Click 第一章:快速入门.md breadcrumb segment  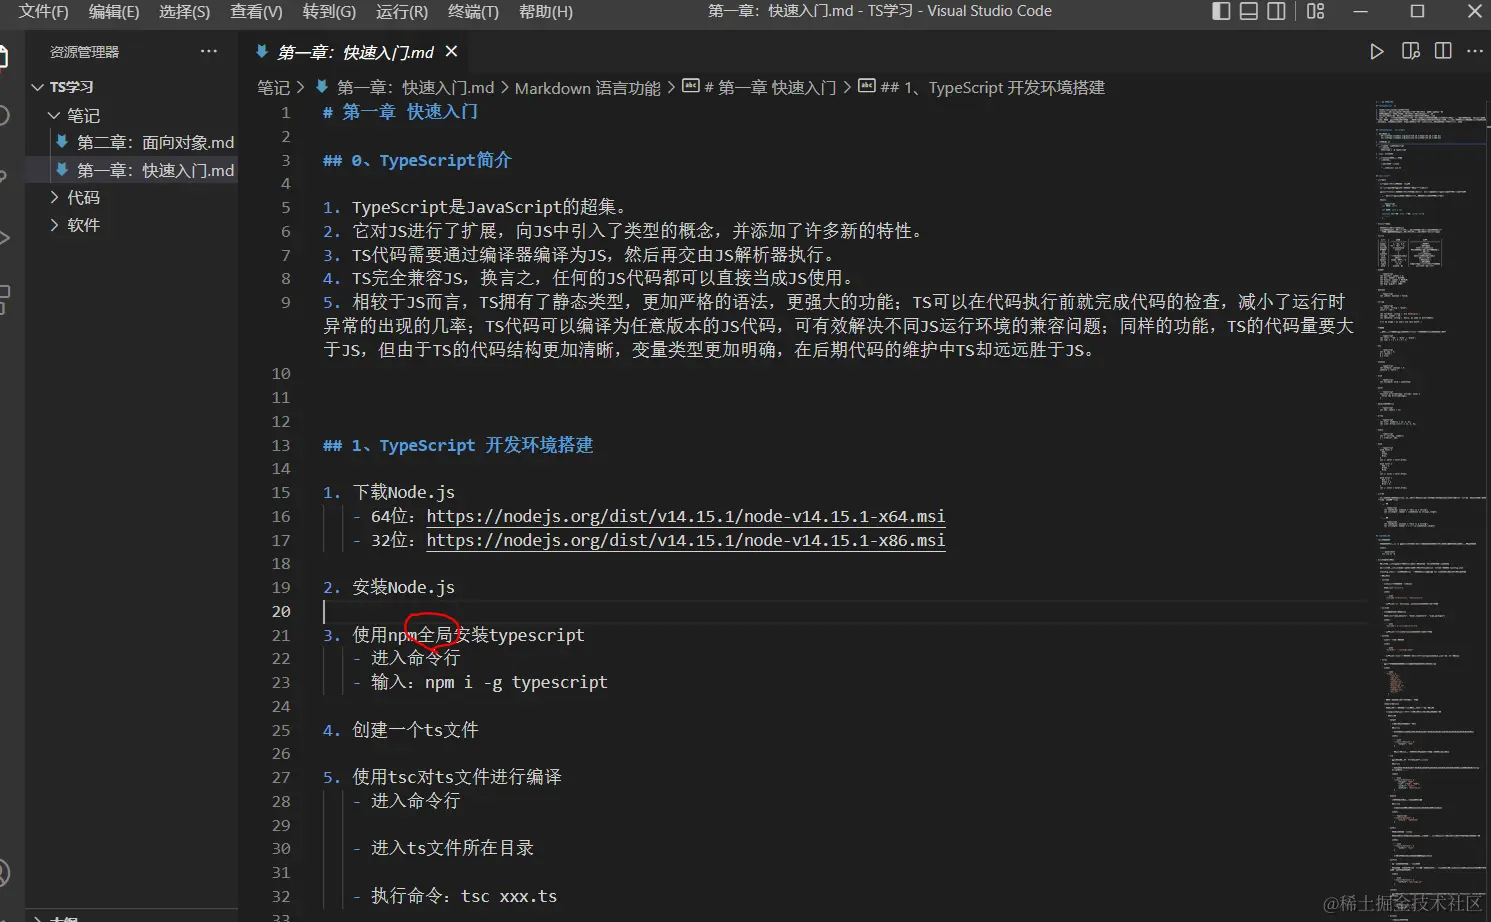tap(415, 88)
